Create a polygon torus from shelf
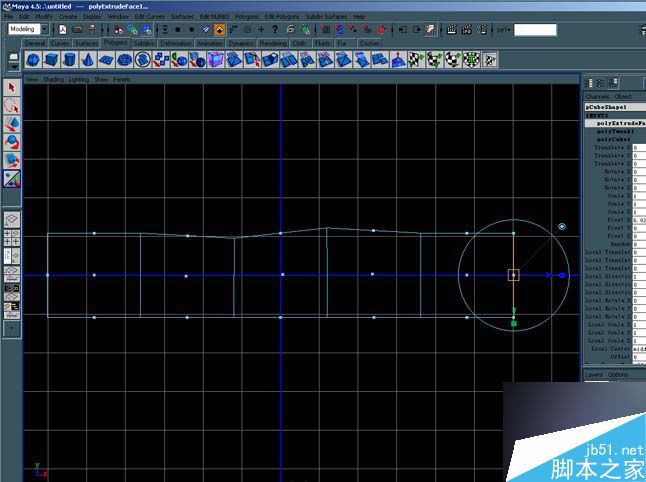The height and width of the screenshot is (482, 646). click(x=124, y=60)
